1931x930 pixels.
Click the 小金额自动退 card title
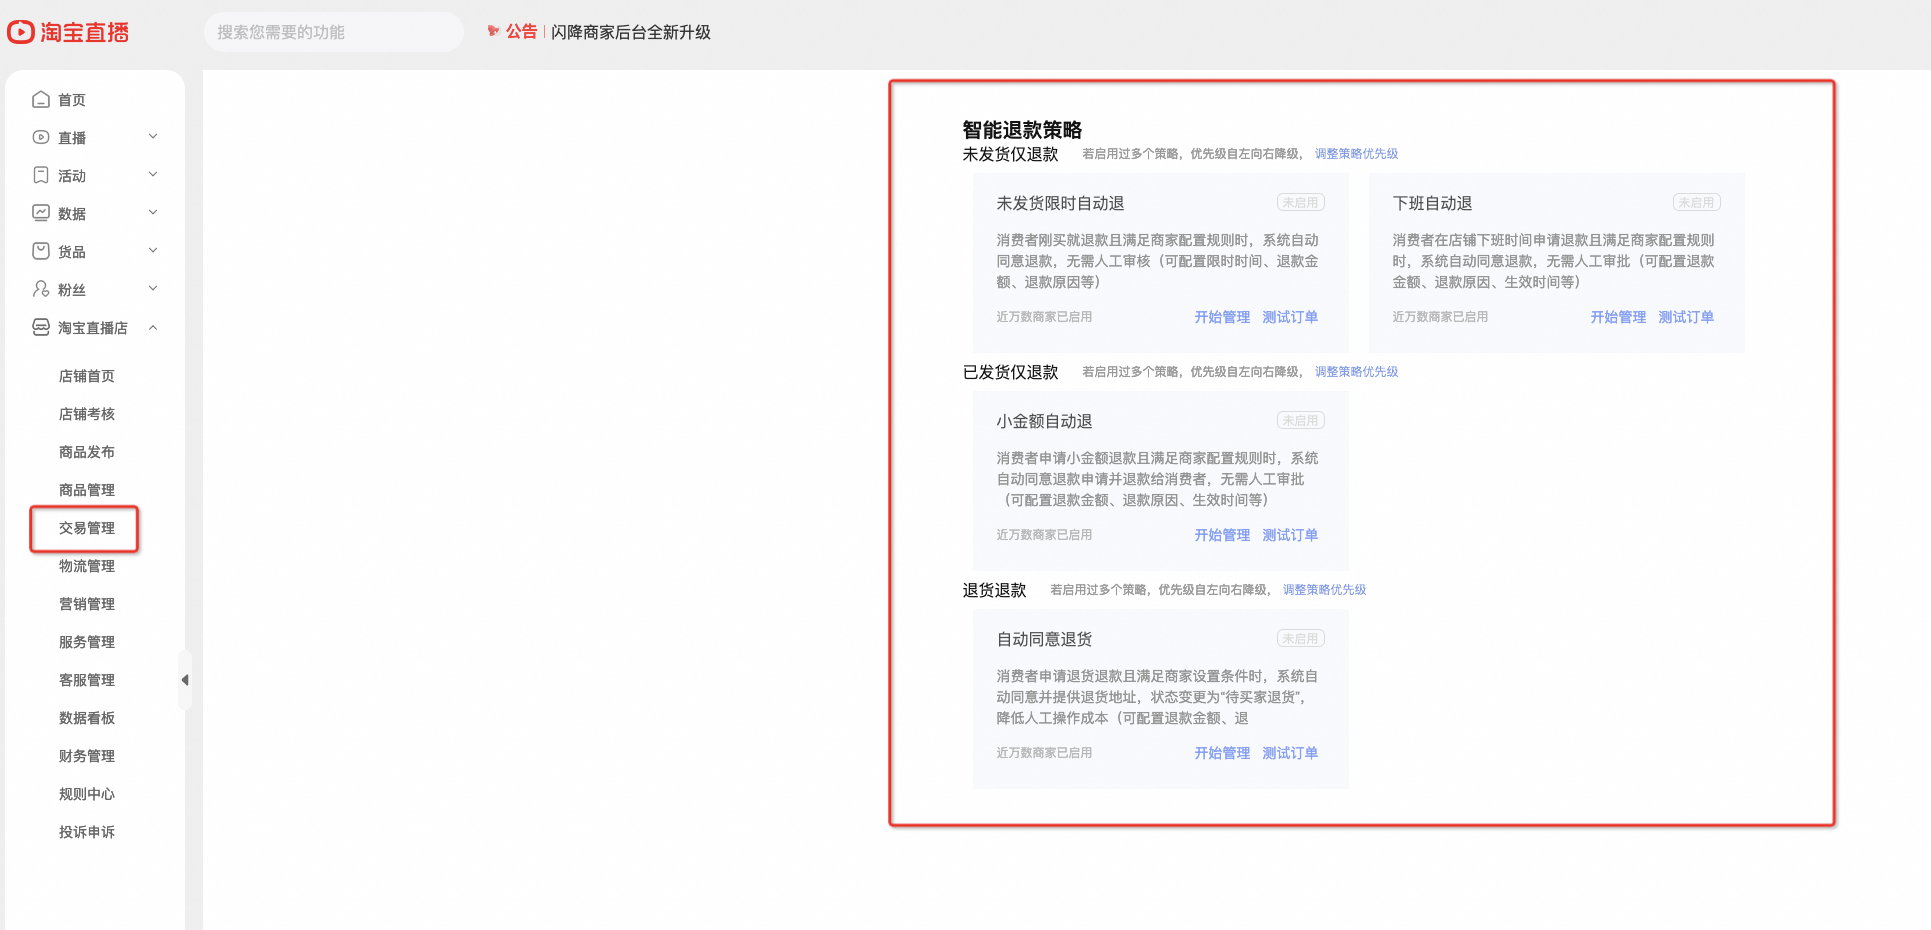tap(1044, 421)
